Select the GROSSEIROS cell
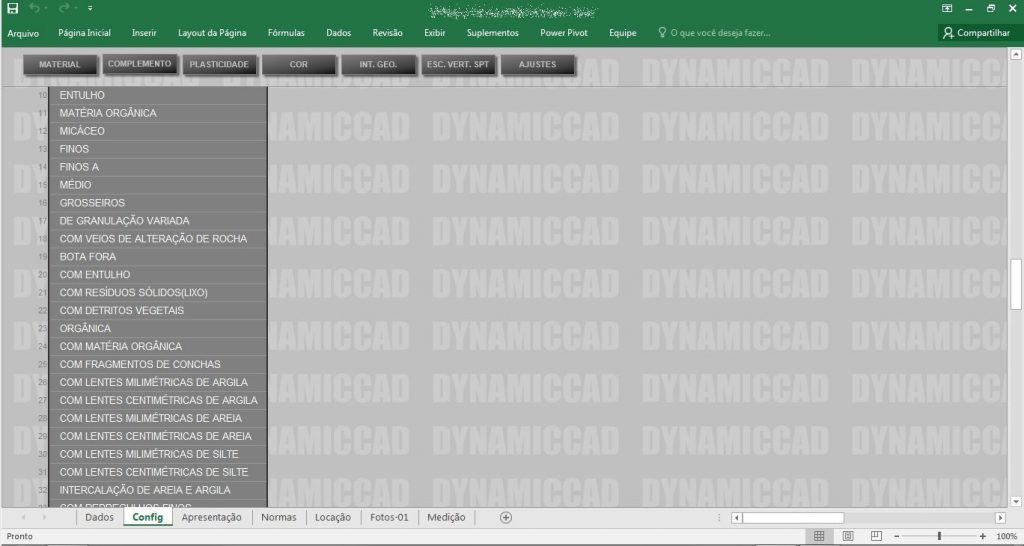Screen dimensions: 1024x546 point(158,202)
